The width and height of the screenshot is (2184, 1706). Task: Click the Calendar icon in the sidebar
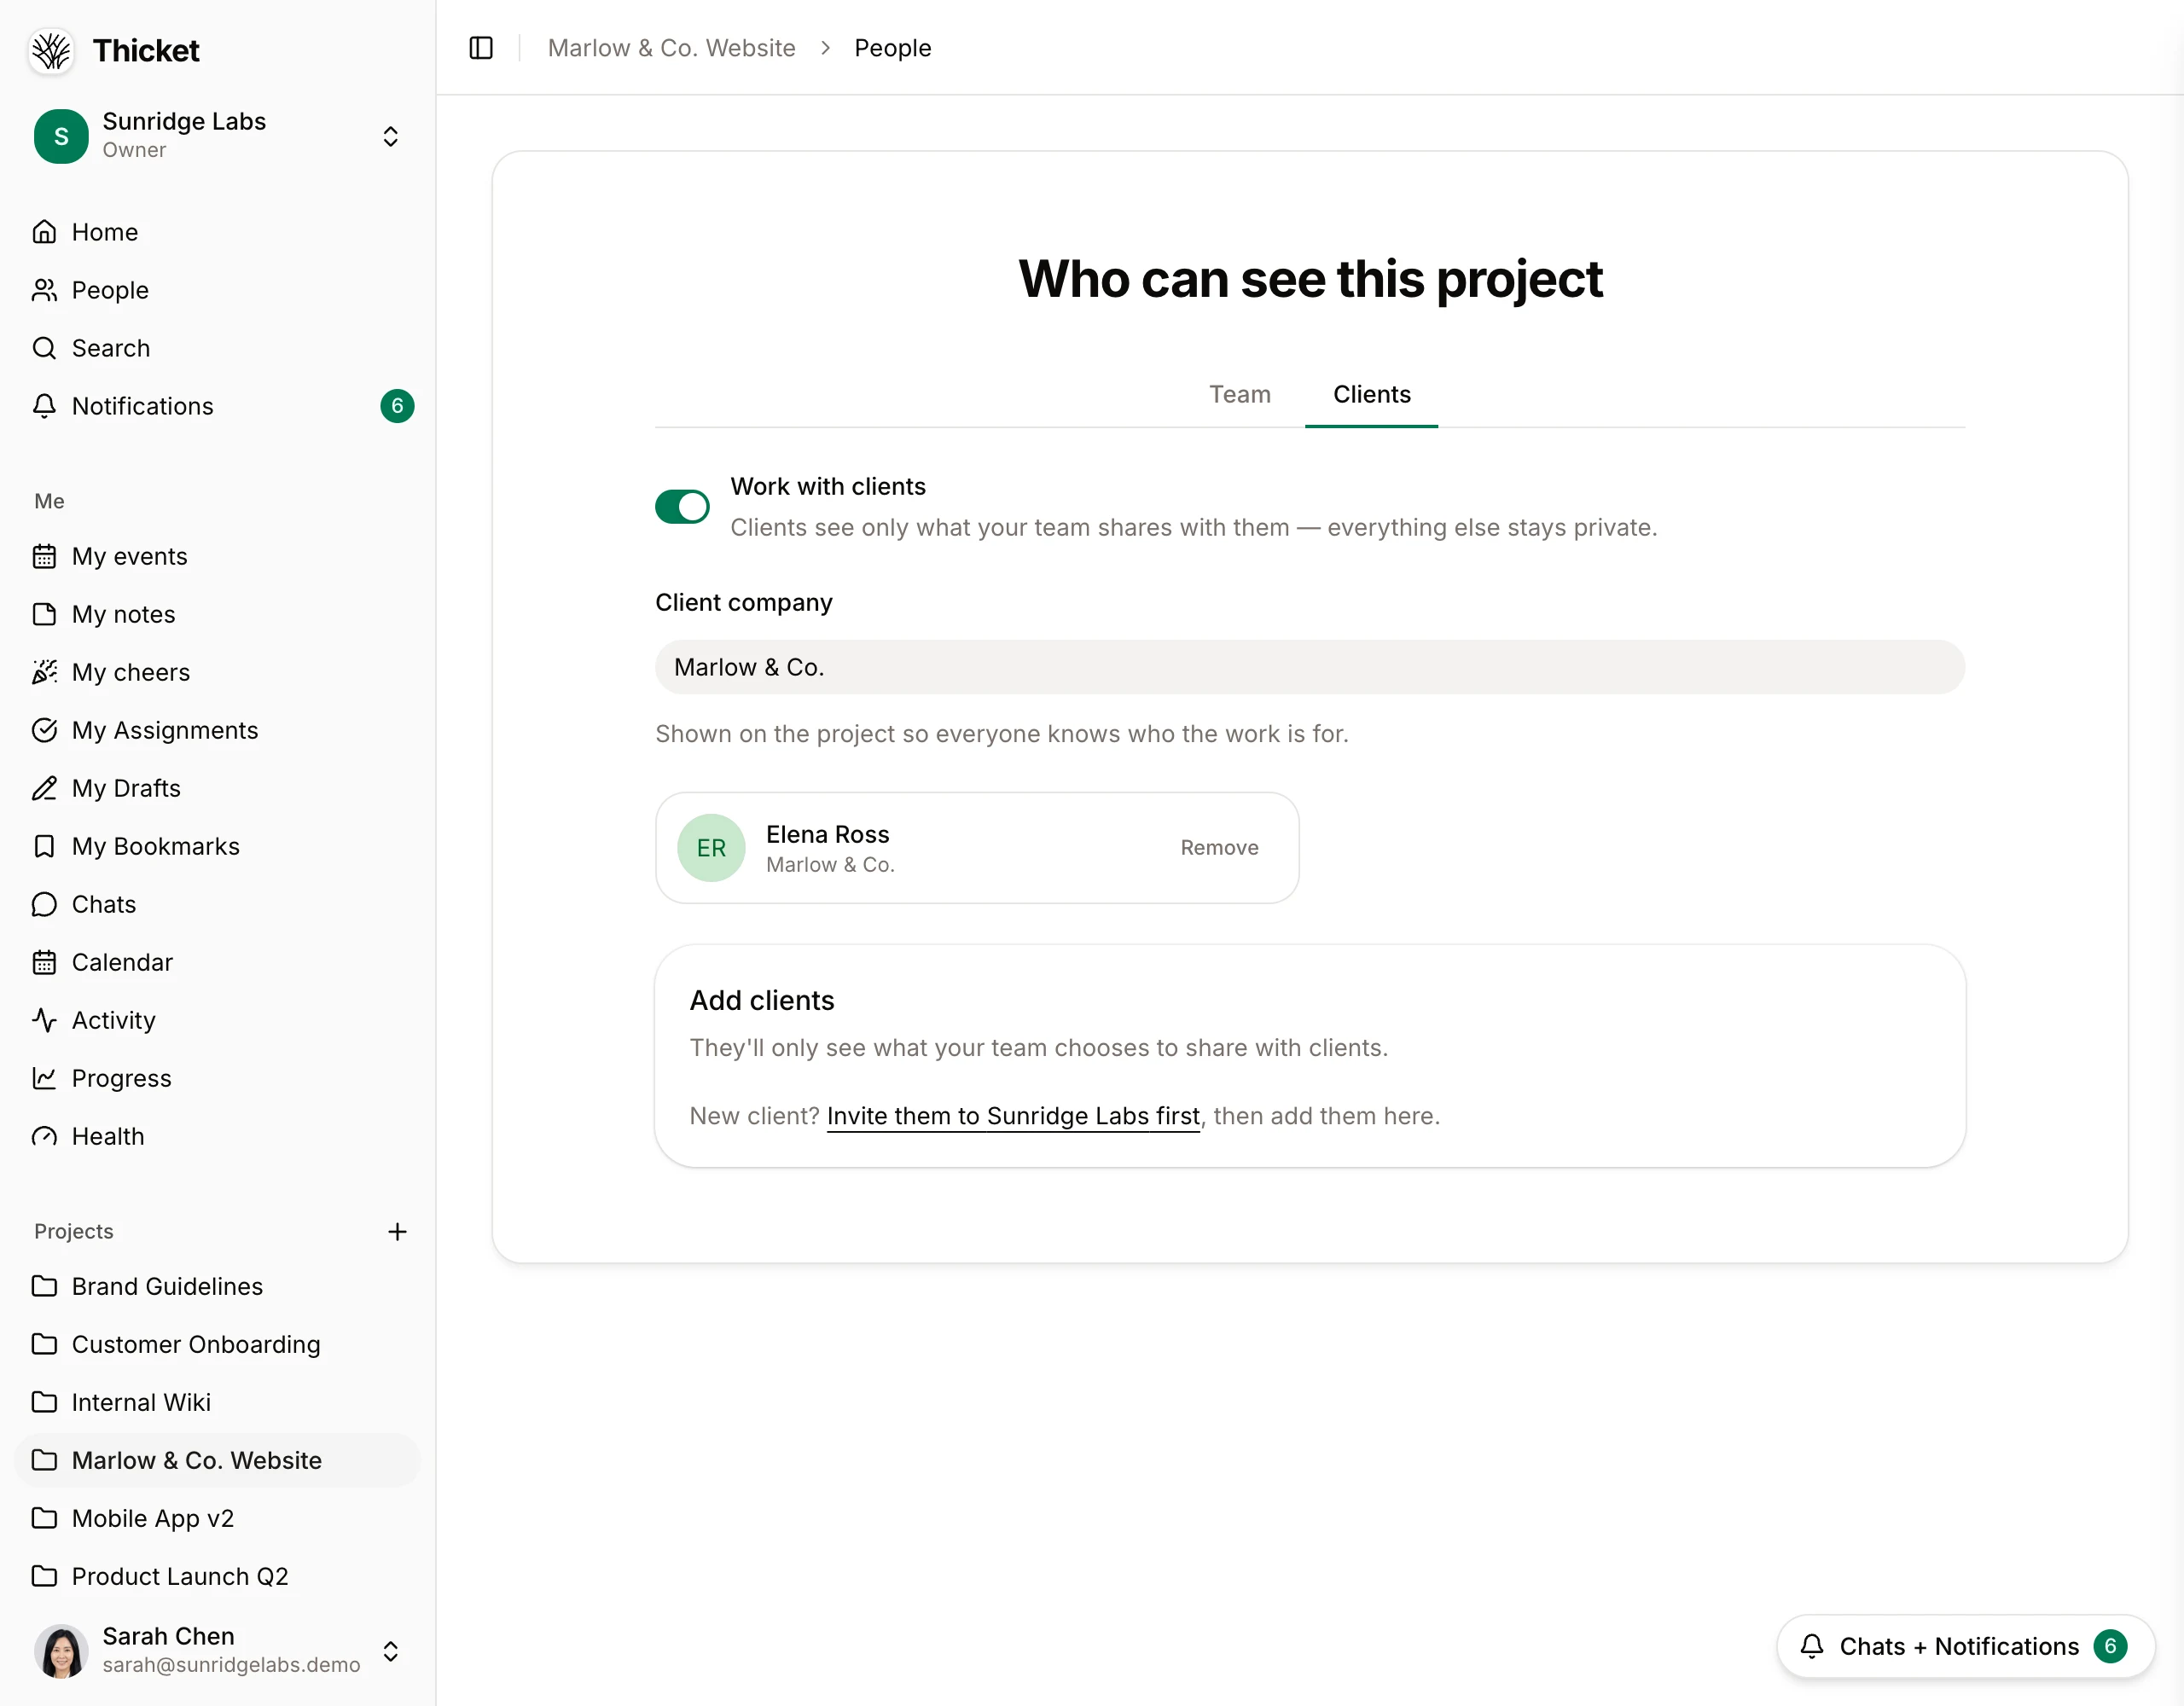coord(44,962)
